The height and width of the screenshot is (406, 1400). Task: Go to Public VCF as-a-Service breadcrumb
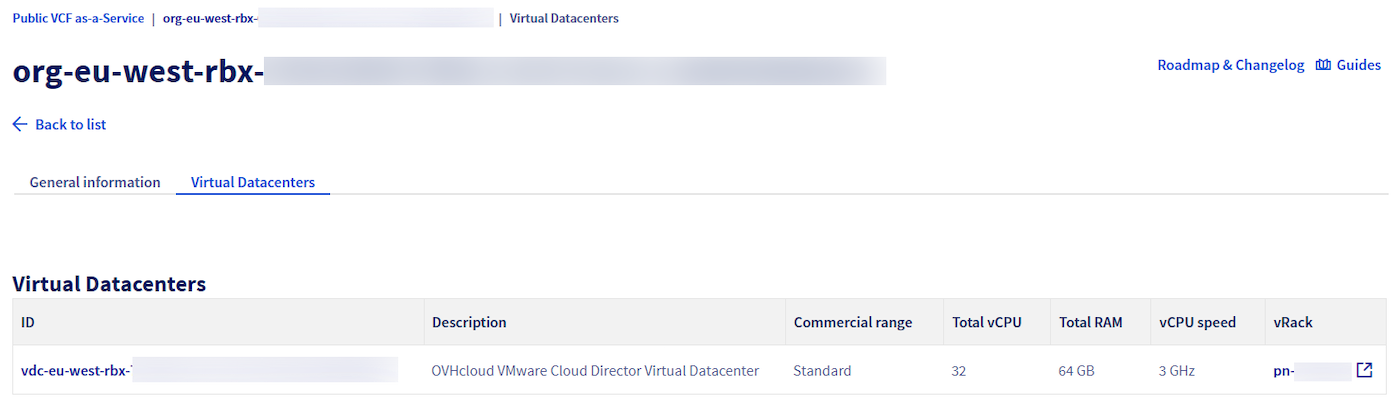[78, 18]
